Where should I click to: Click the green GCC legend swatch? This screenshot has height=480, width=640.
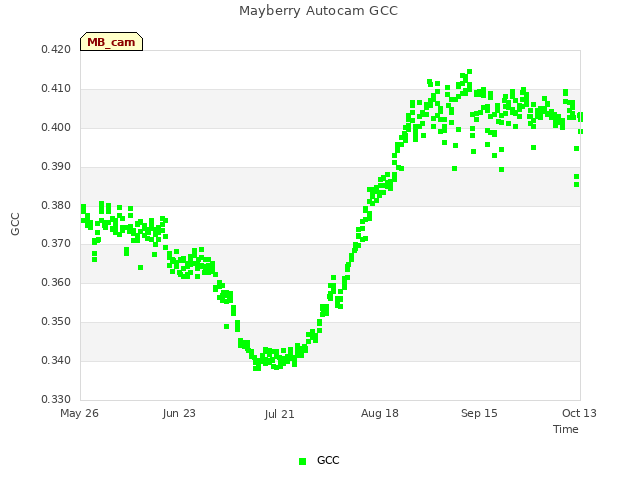tap(302, 461)
